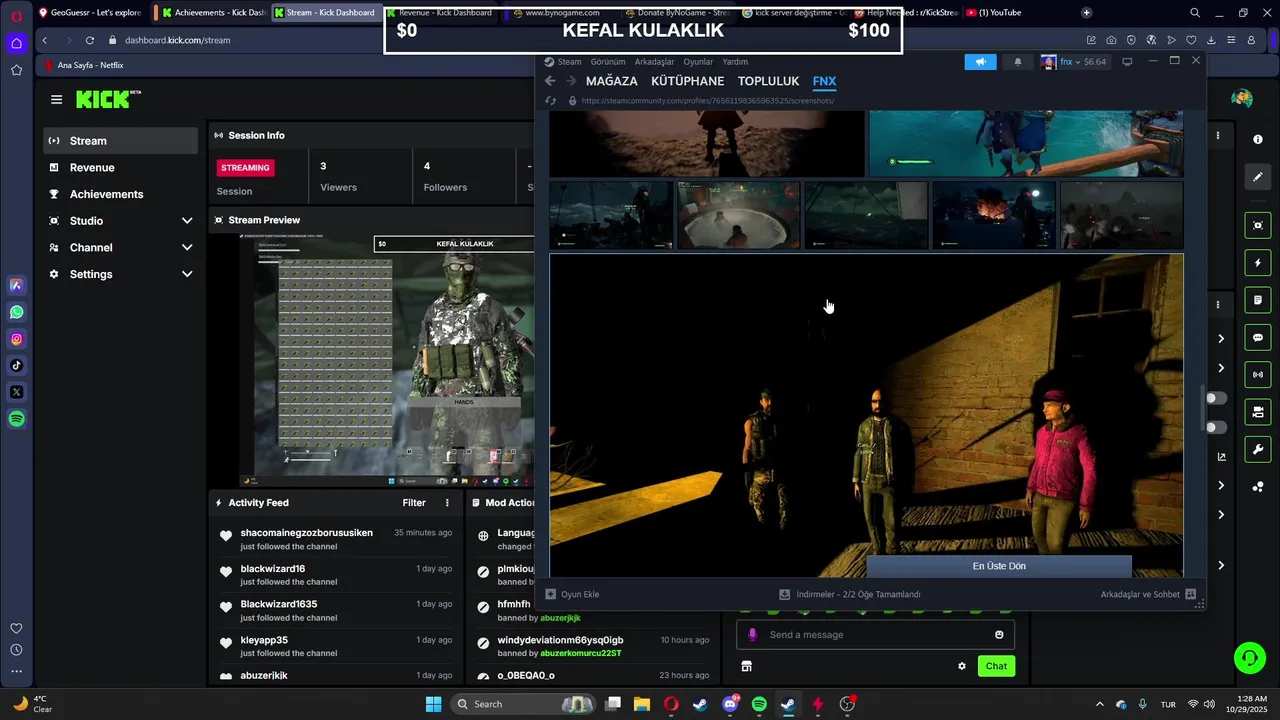
Task: Toggle the upper switch in right panel
Action: 1215,398
